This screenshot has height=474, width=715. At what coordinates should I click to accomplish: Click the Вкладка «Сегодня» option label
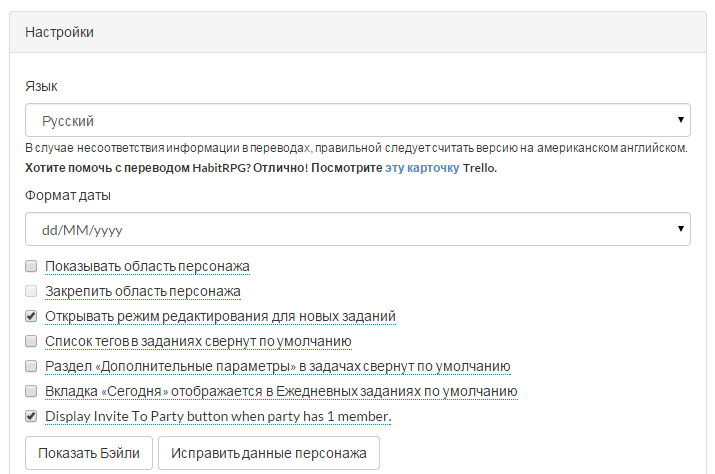281,392
